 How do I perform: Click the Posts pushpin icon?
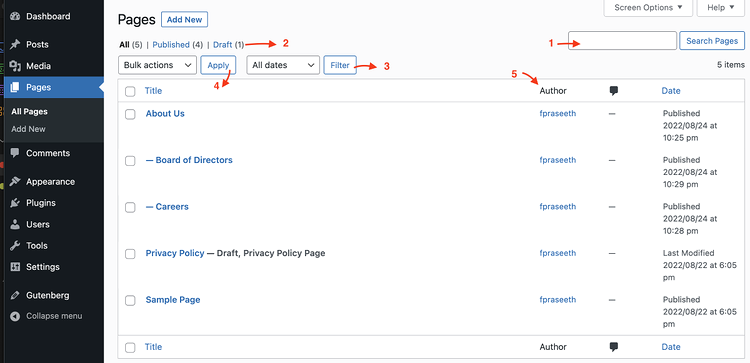[x=15, y=44]
